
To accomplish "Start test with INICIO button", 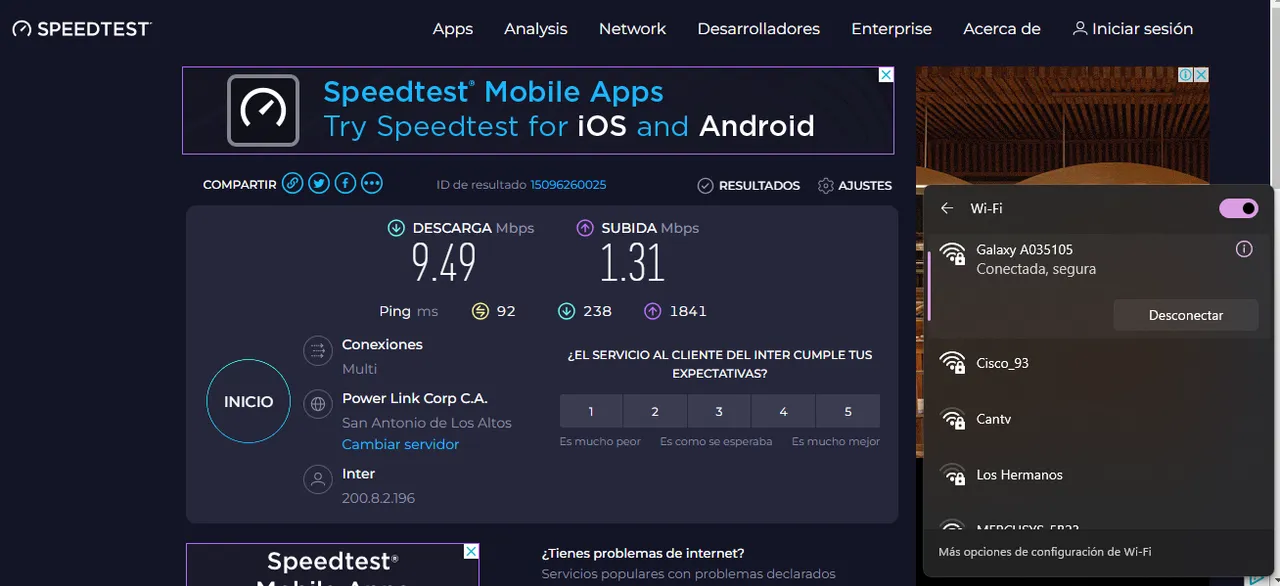I will click(x=248, y=402).
